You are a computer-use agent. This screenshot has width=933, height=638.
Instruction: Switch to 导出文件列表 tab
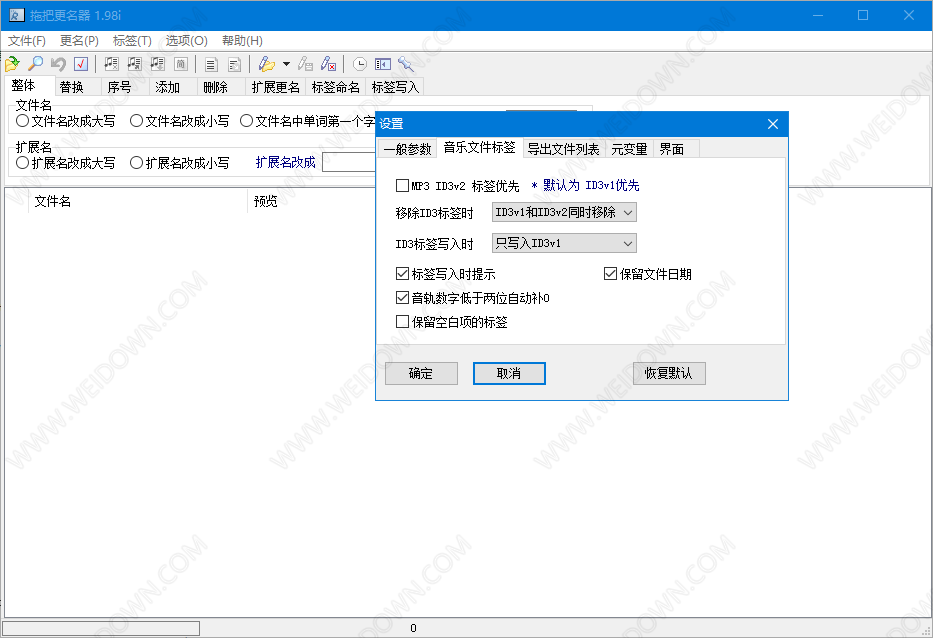click(x=563, y=149)
